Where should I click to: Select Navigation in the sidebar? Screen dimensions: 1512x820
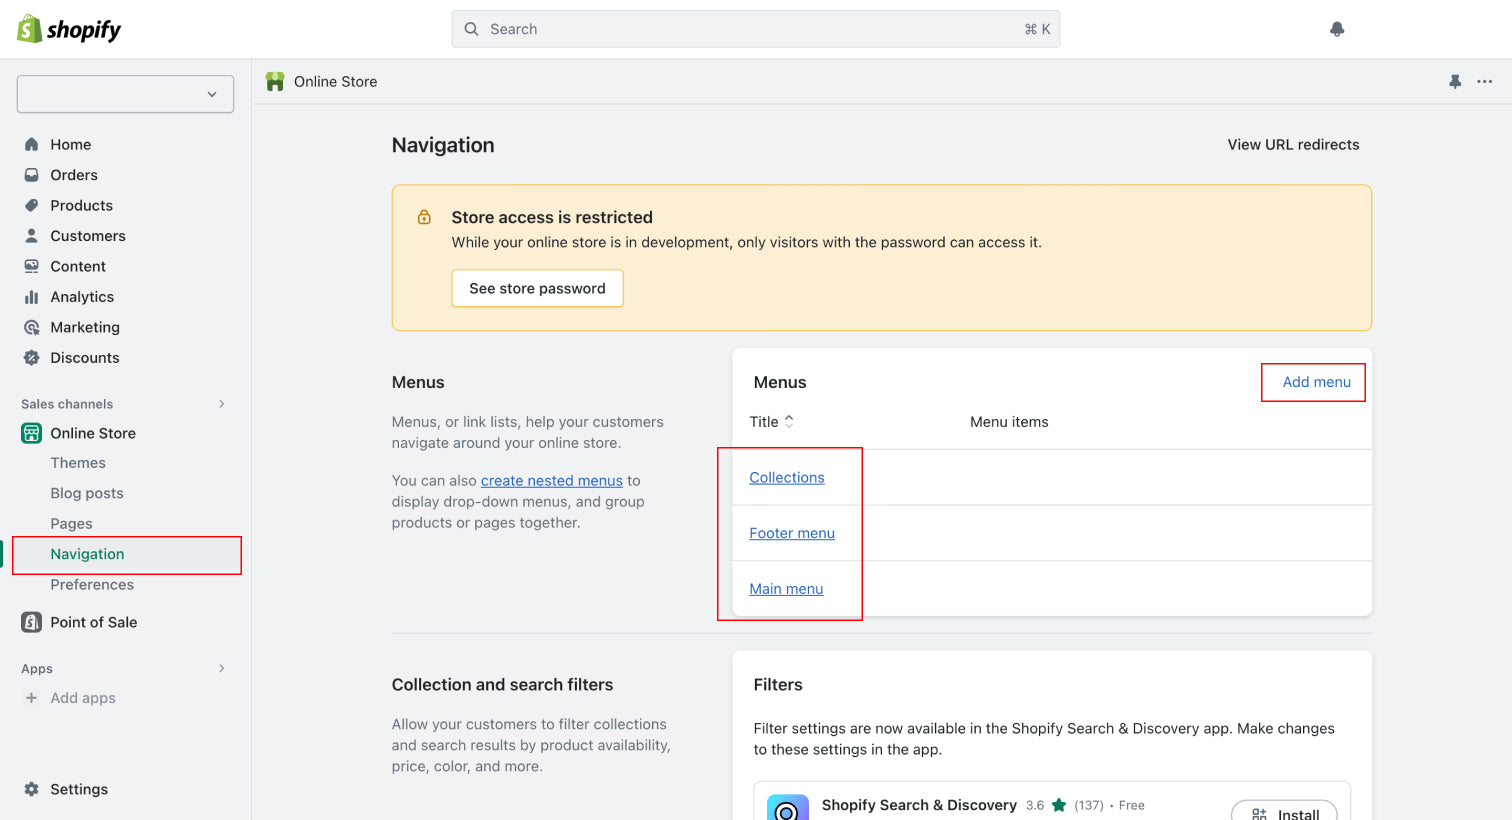pyautogui.click(x=87, y=554)
